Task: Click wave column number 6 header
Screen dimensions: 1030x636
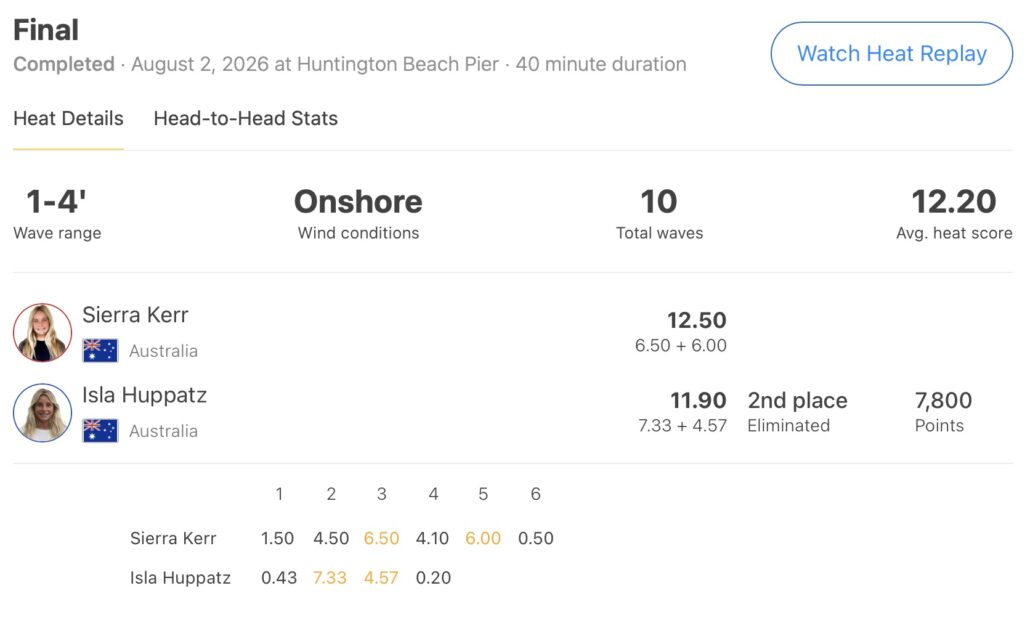Action: 535,494
